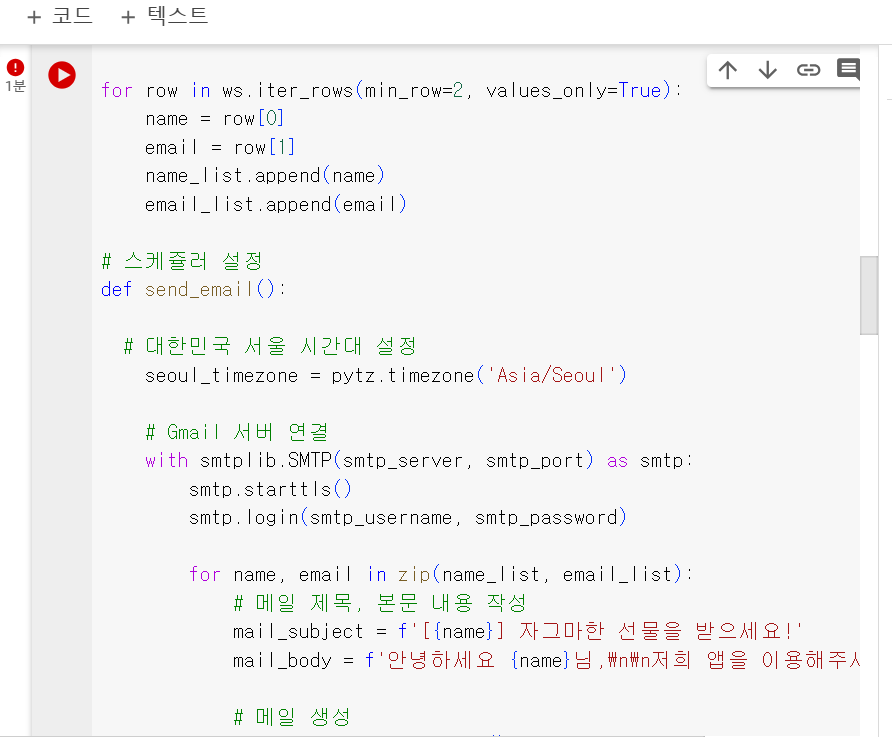
Task: Add a new text cell (+ 텍스트)
Action: coord(164,16)
